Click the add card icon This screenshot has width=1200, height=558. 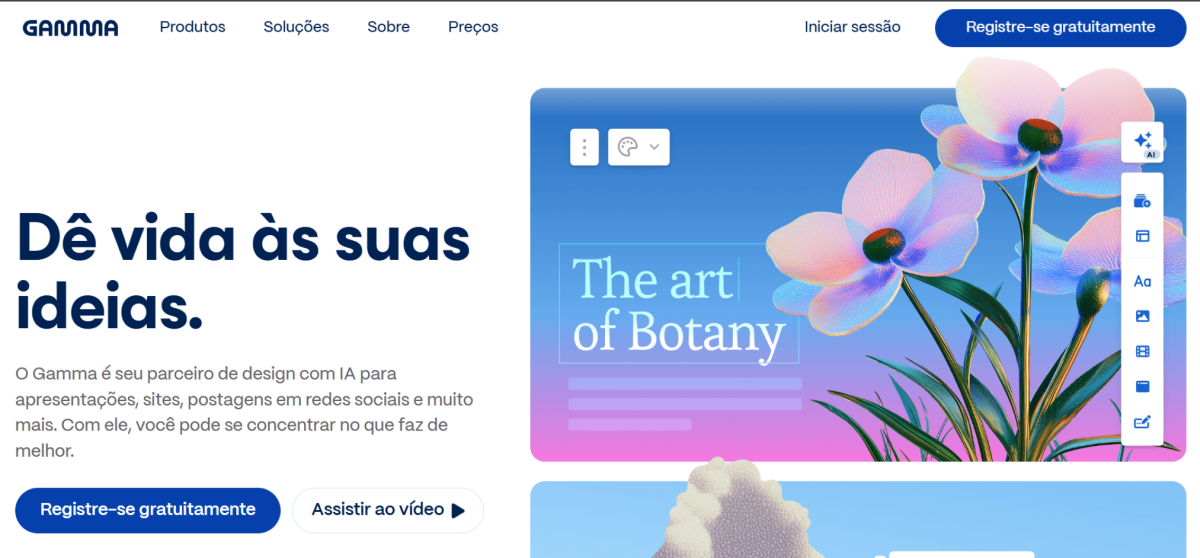(x=1142, y=201)
